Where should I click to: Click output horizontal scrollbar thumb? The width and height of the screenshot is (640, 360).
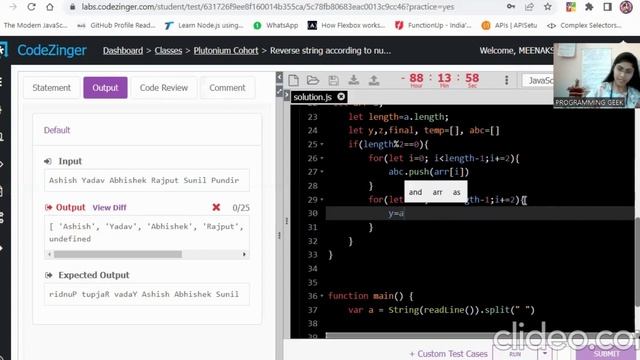click(118, 254)
